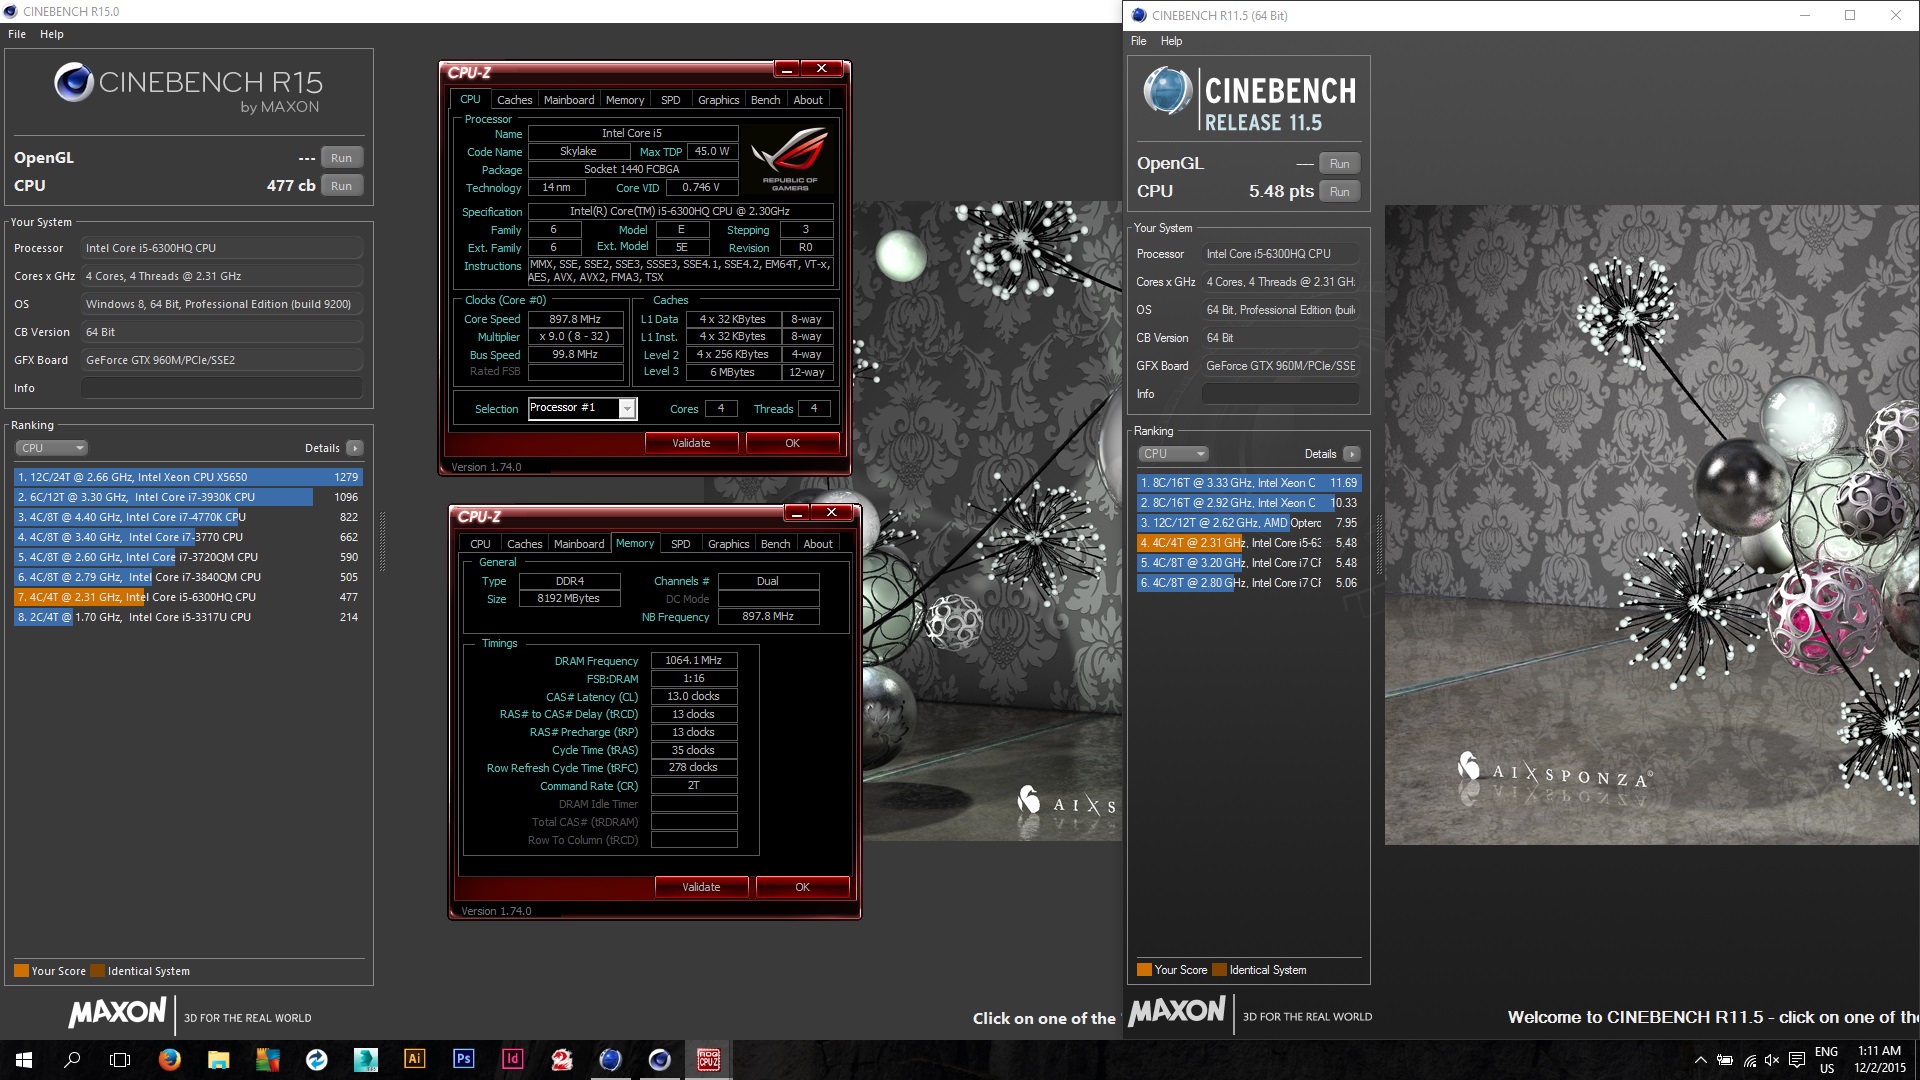This screenshot has width=1920, height=1080.
Task: Open Graphics tab in upper CPU-Z window
Action: [x=718, y=100]
